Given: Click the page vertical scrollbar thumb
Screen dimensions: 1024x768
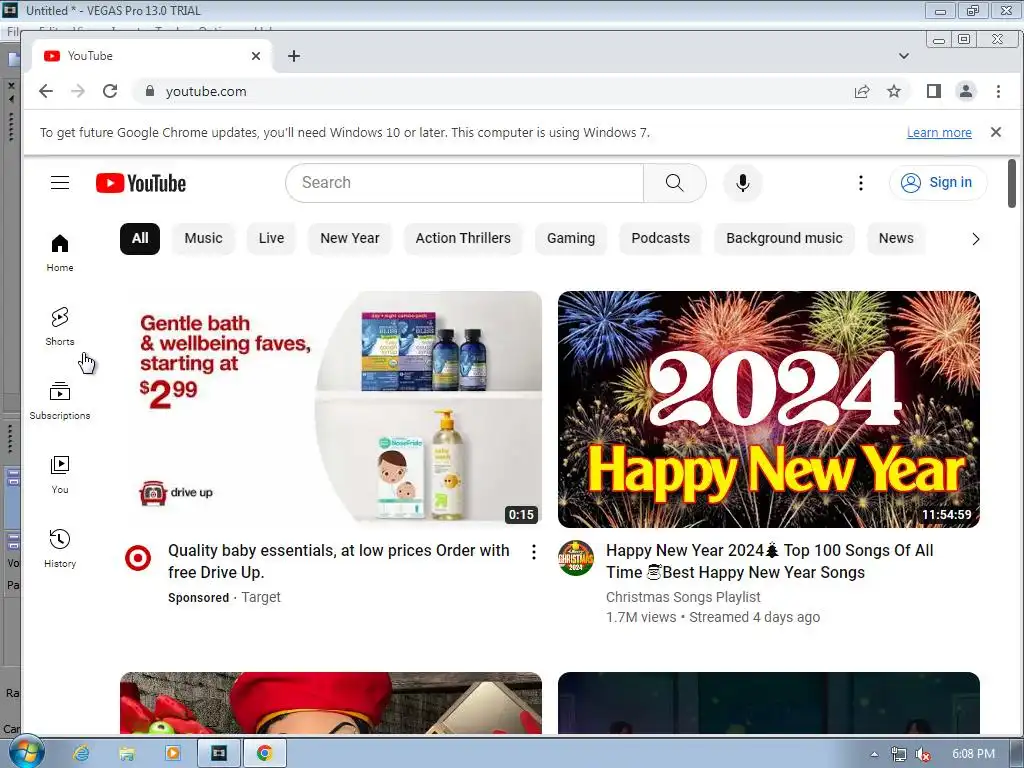Looking at the screenshot, I should [x=1012, y=184].
